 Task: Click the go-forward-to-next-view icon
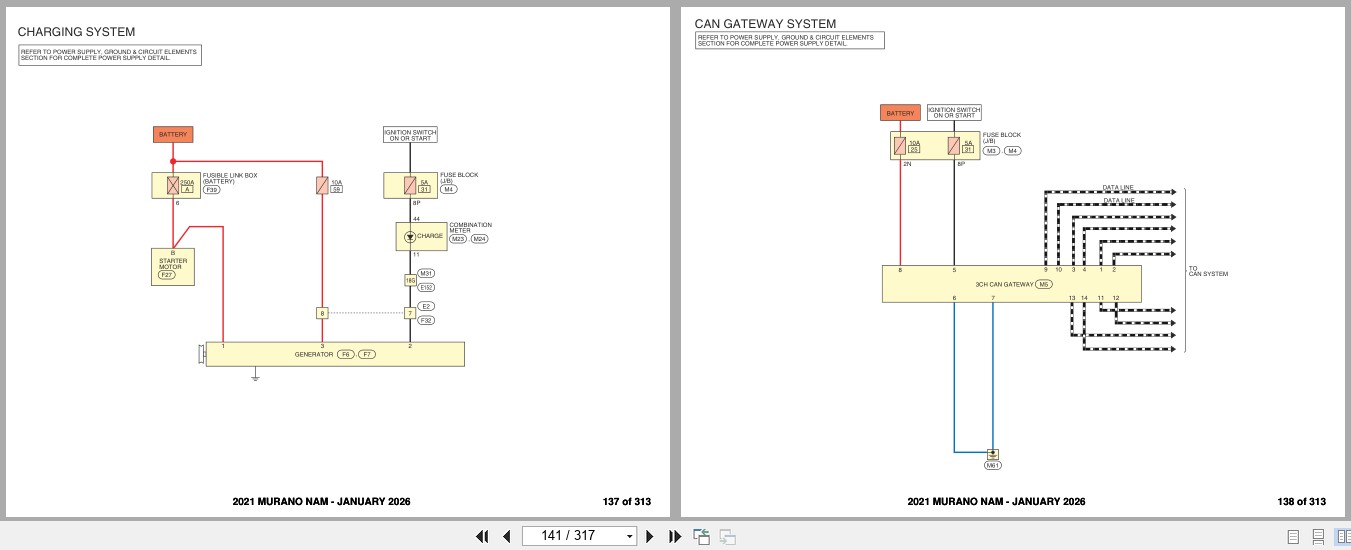(x=728, y=536)
